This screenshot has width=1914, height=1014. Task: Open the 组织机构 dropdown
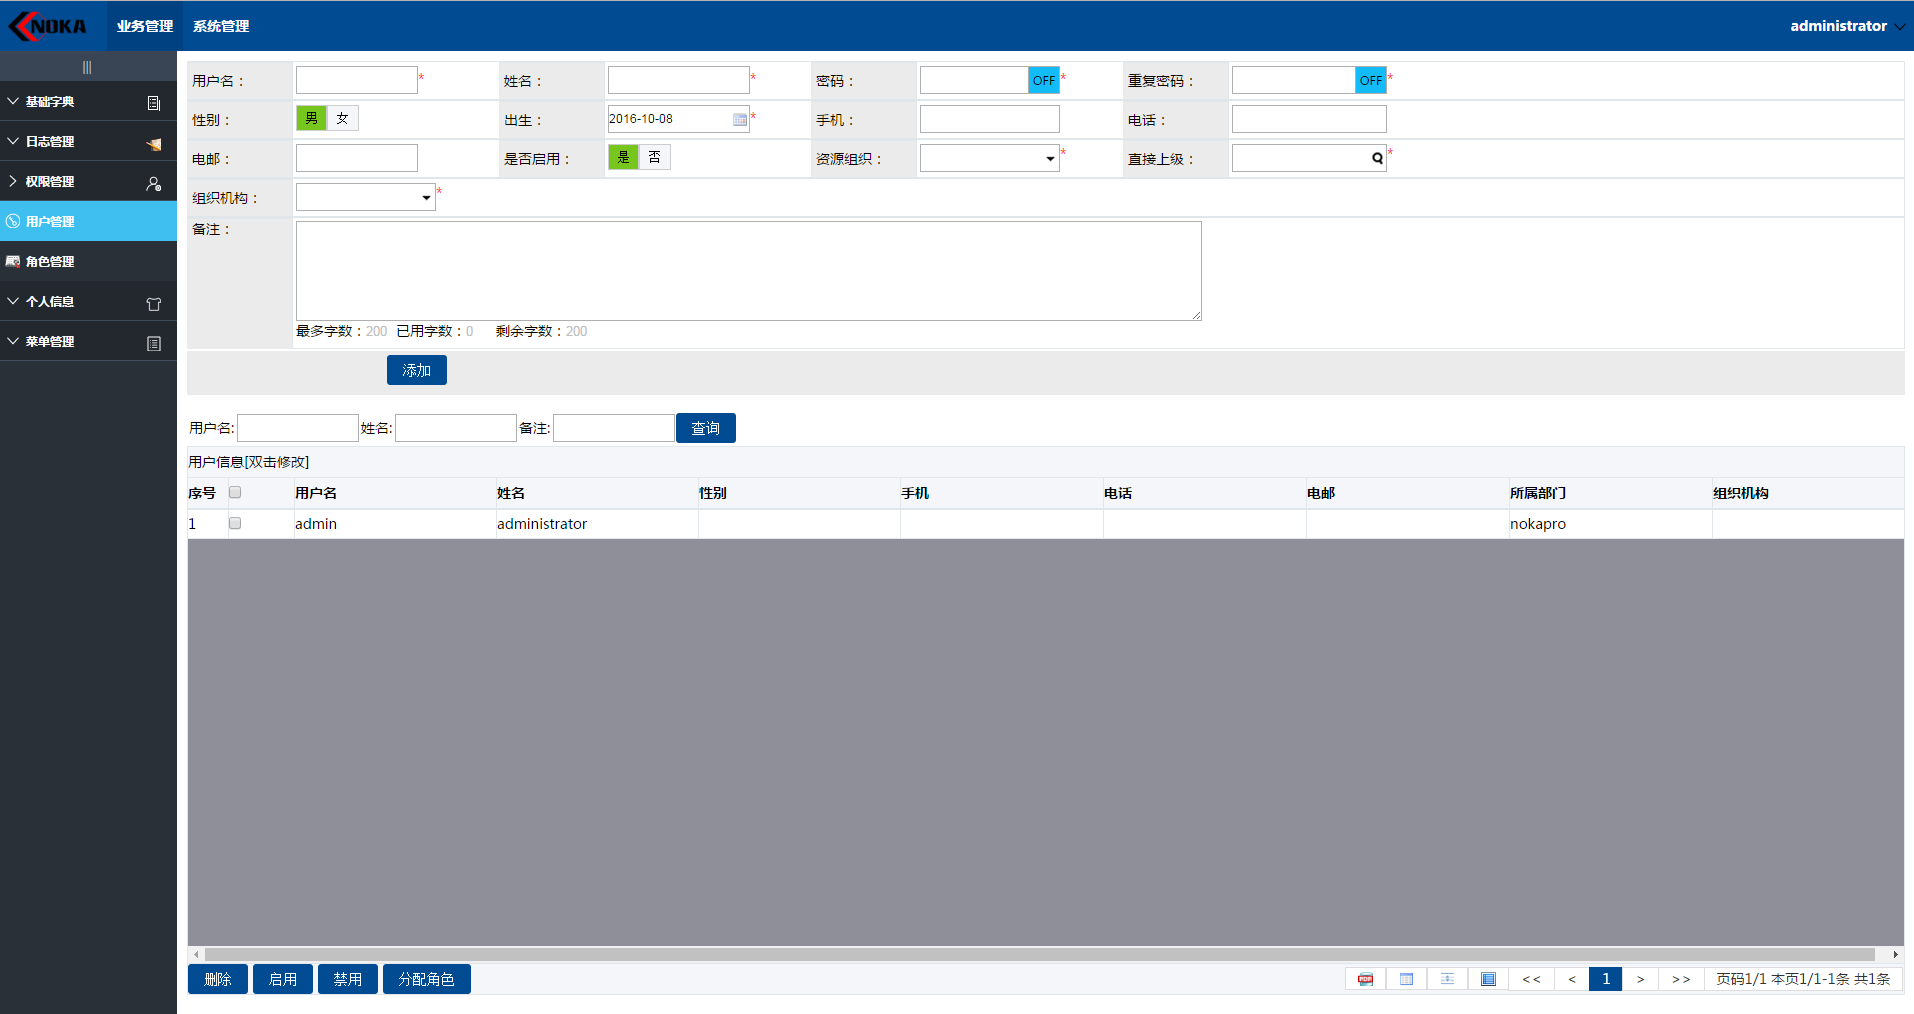[425, 196]
